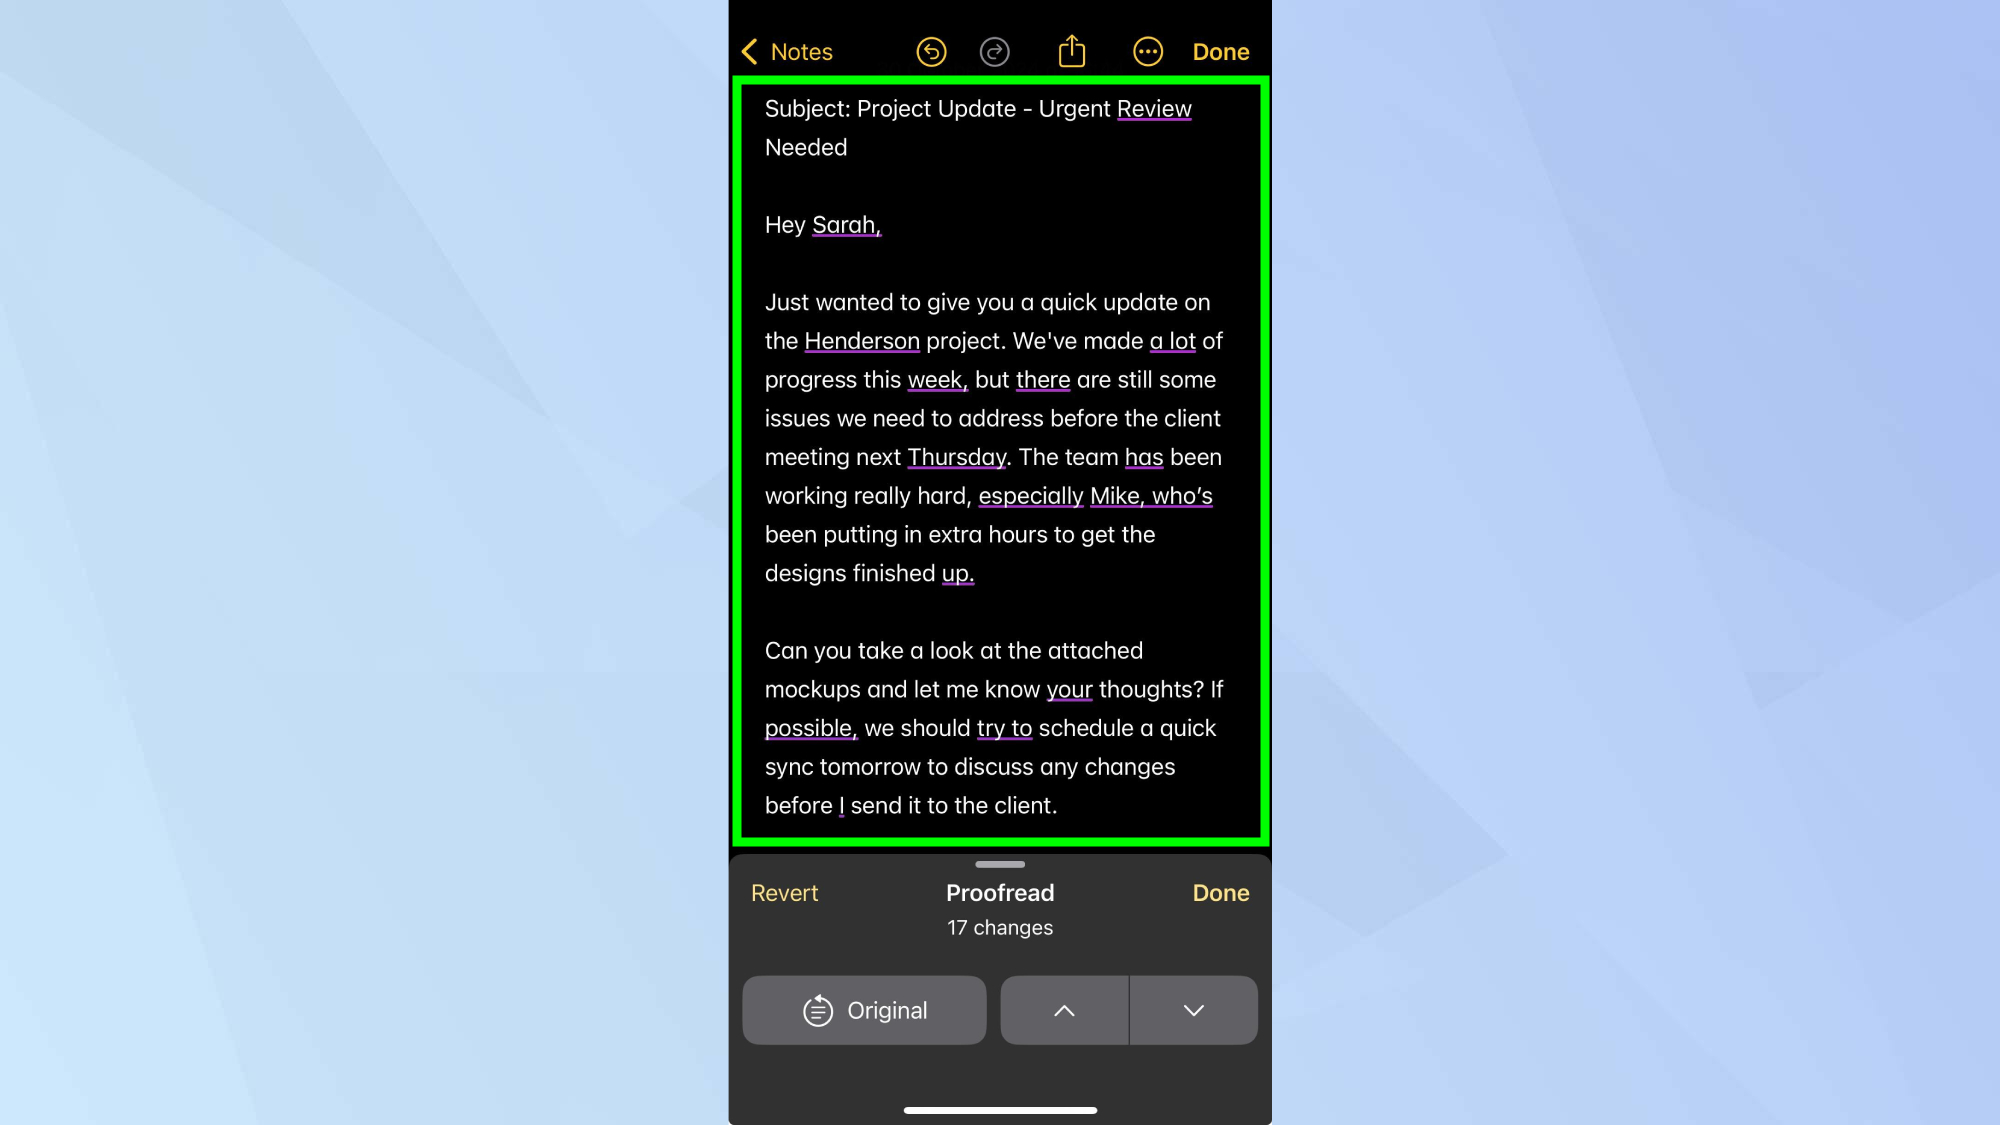Navigate to previous proofreading change
This screenshot has width=2000, height=1125.
pos(1065,1010)
